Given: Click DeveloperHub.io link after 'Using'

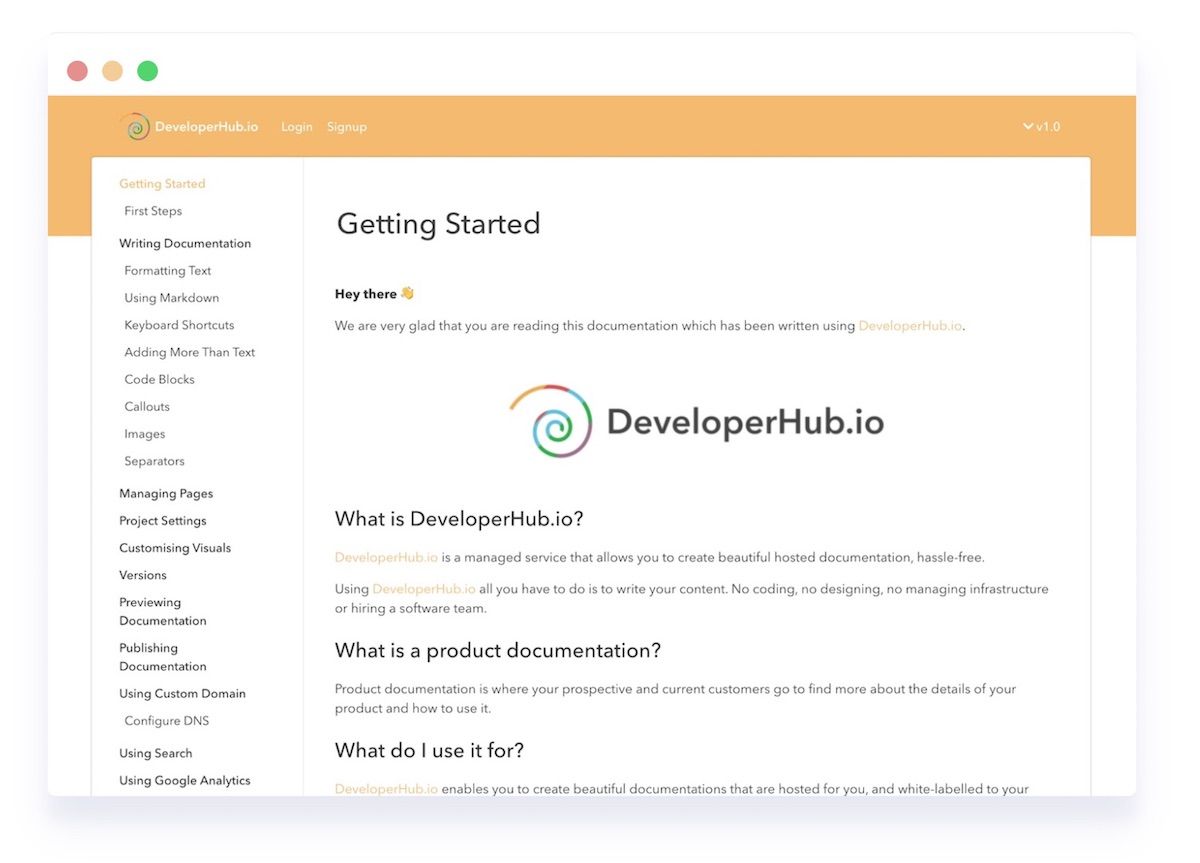Looking at the screenshot, I should [424, 589].
